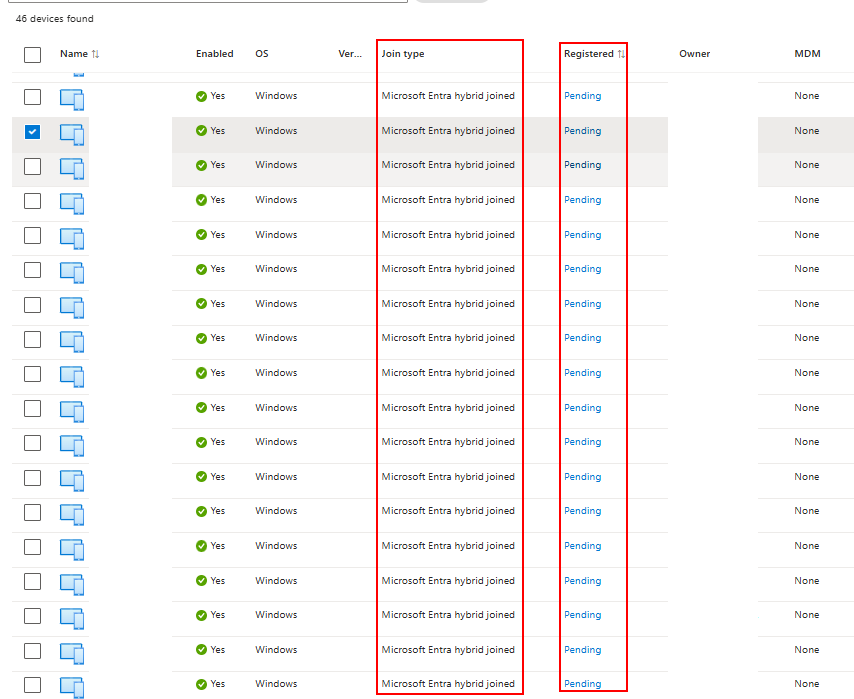
Task: Check the select-all checkbox in the table header
Action: [32, 55]
